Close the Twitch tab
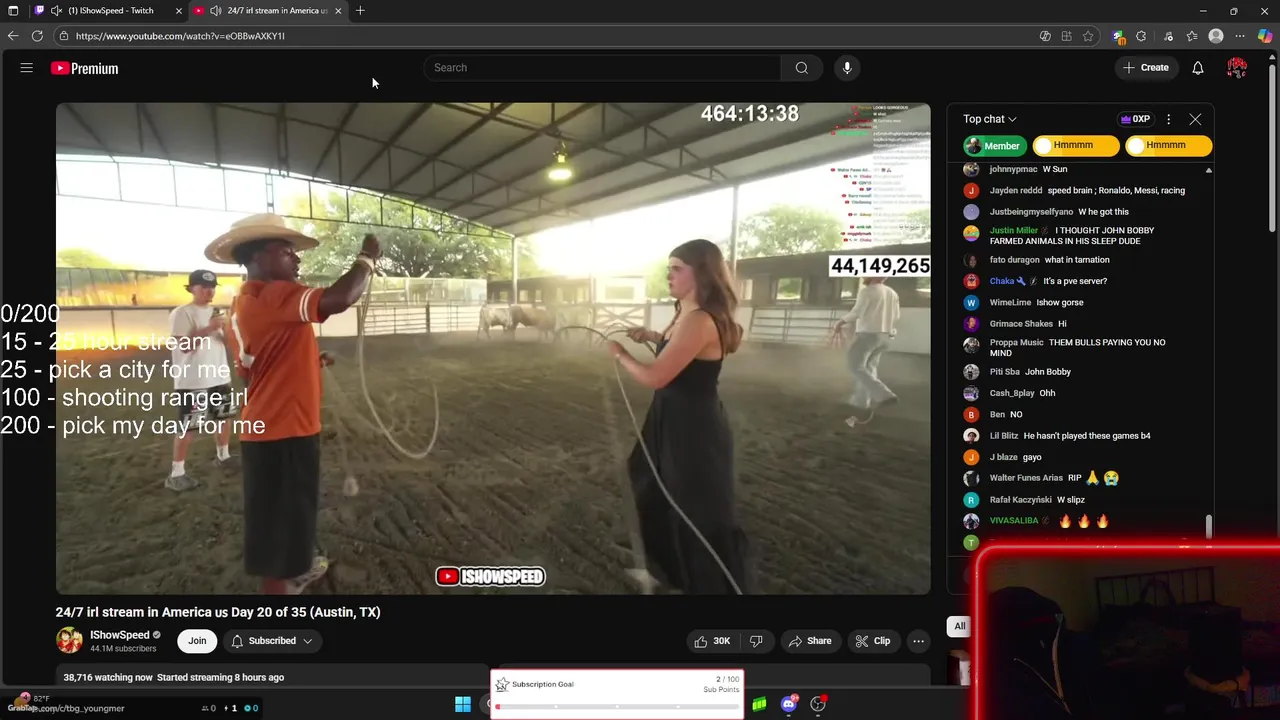 click(179, 10)
